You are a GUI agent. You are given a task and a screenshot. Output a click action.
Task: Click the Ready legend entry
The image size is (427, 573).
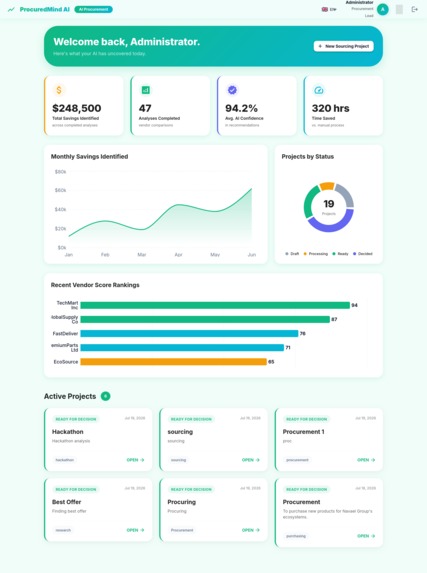point(340,254)
